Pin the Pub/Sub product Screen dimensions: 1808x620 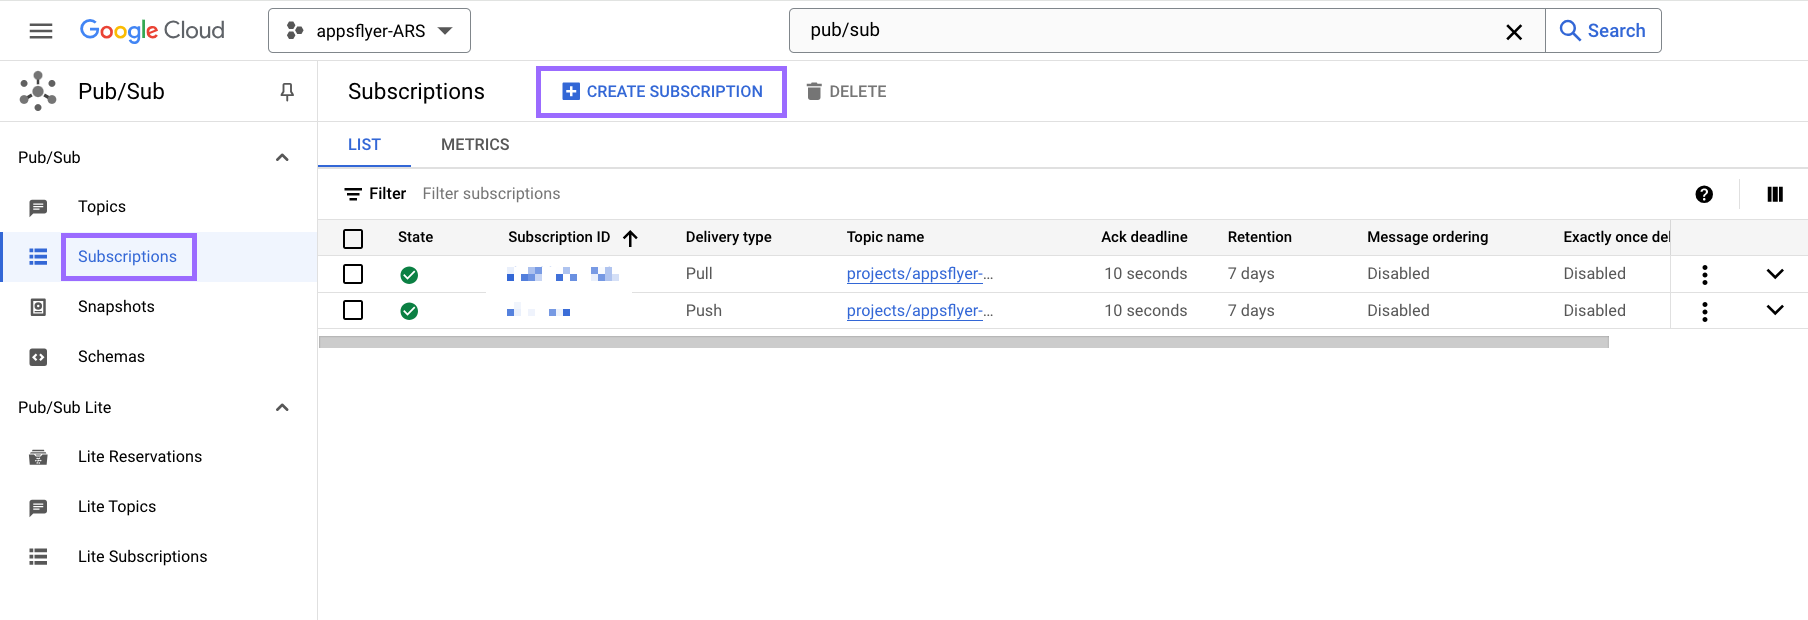(287, 92)
